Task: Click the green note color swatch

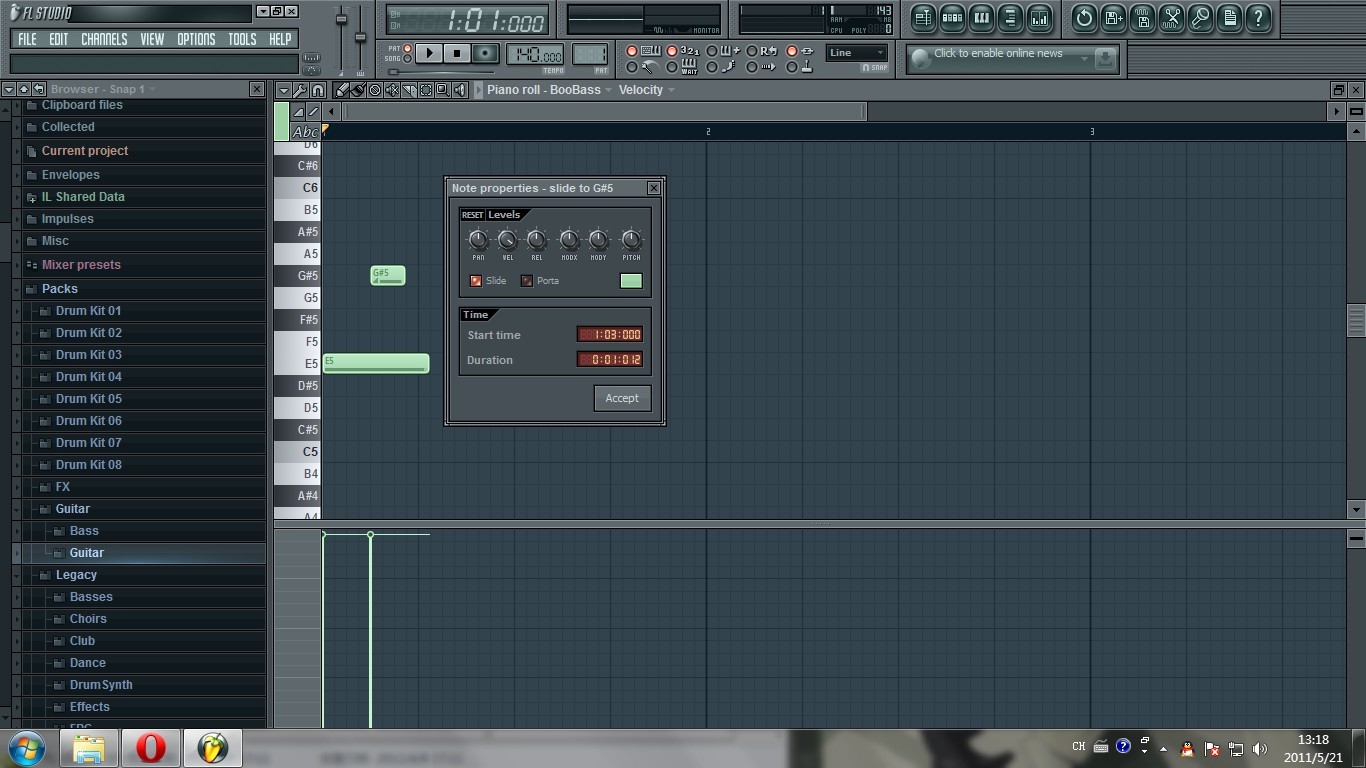Action: tap(631, 281)
